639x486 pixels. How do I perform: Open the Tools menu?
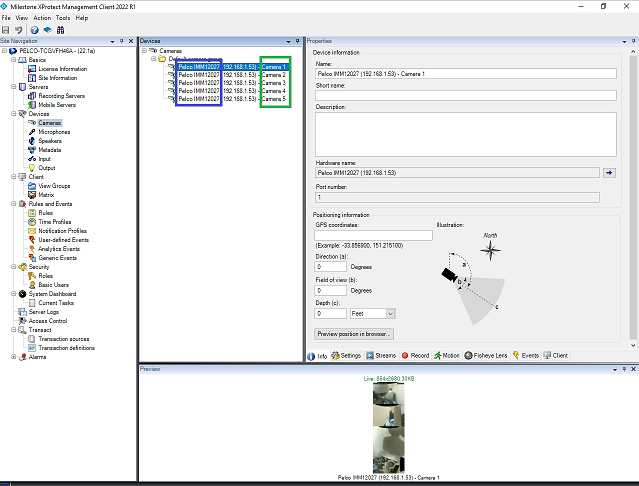63,18
